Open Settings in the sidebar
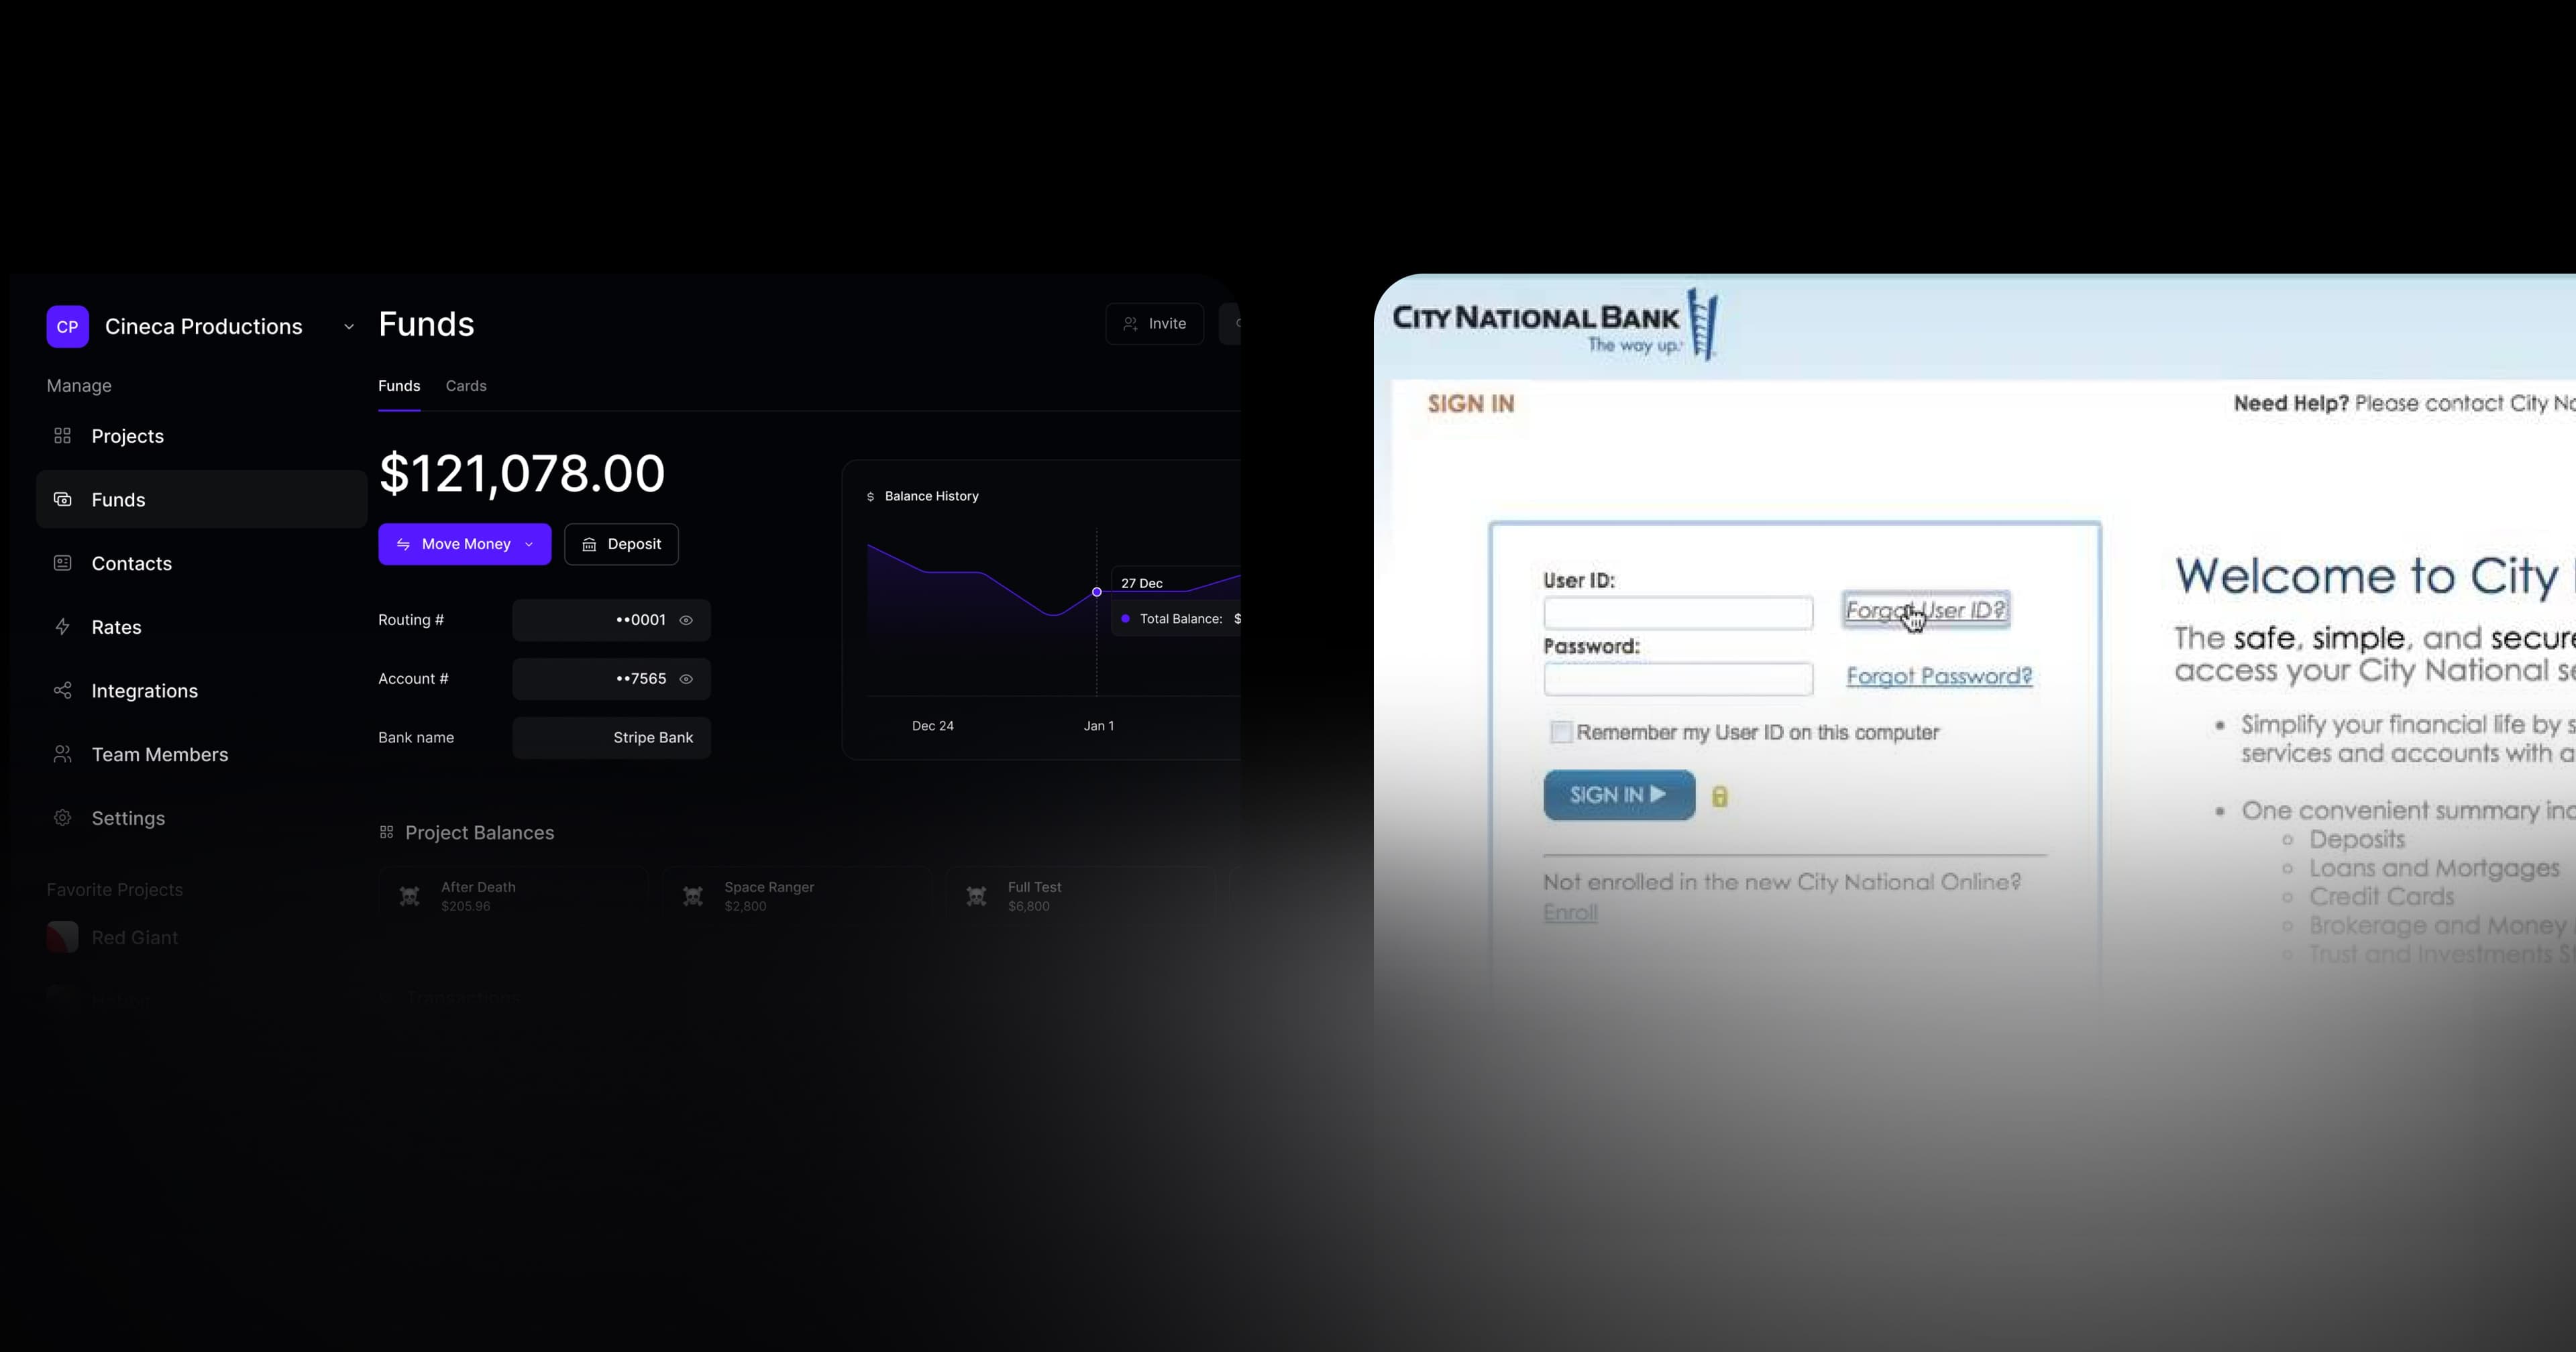Viewport: 2576px width, 1352px height. (x=201, y=818)
